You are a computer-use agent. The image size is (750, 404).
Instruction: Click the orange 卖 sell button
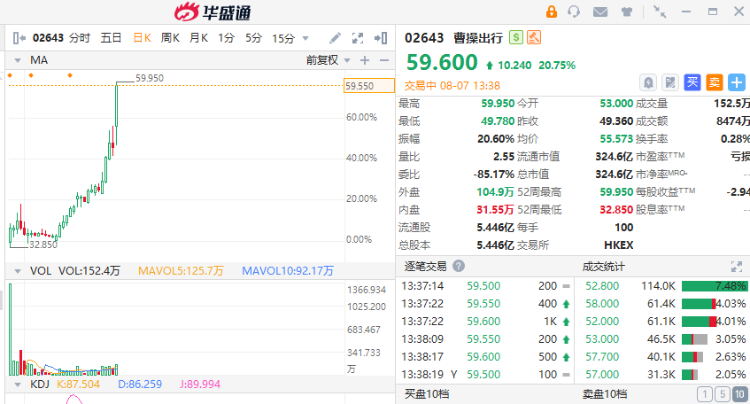pyautogui.click(x=714, y=83)
